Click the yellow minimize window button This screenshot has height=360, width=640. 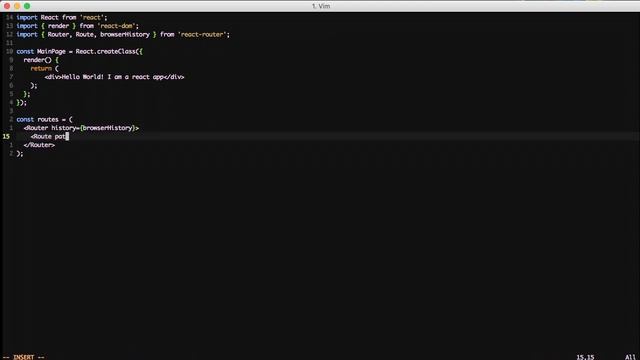pyautogui.click(x=17, y=6)
